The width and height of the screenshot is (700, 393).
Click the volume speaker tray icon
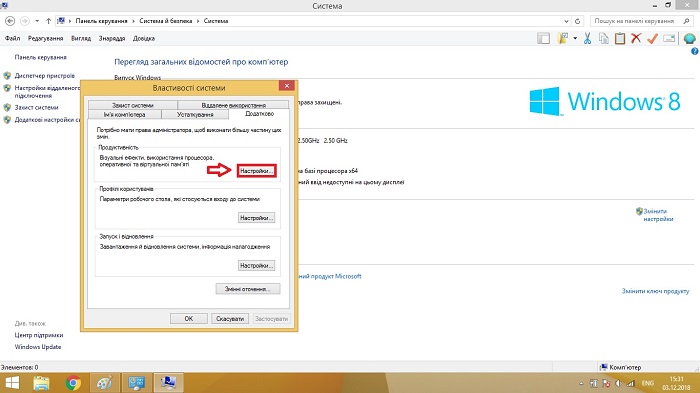[619, 384]
